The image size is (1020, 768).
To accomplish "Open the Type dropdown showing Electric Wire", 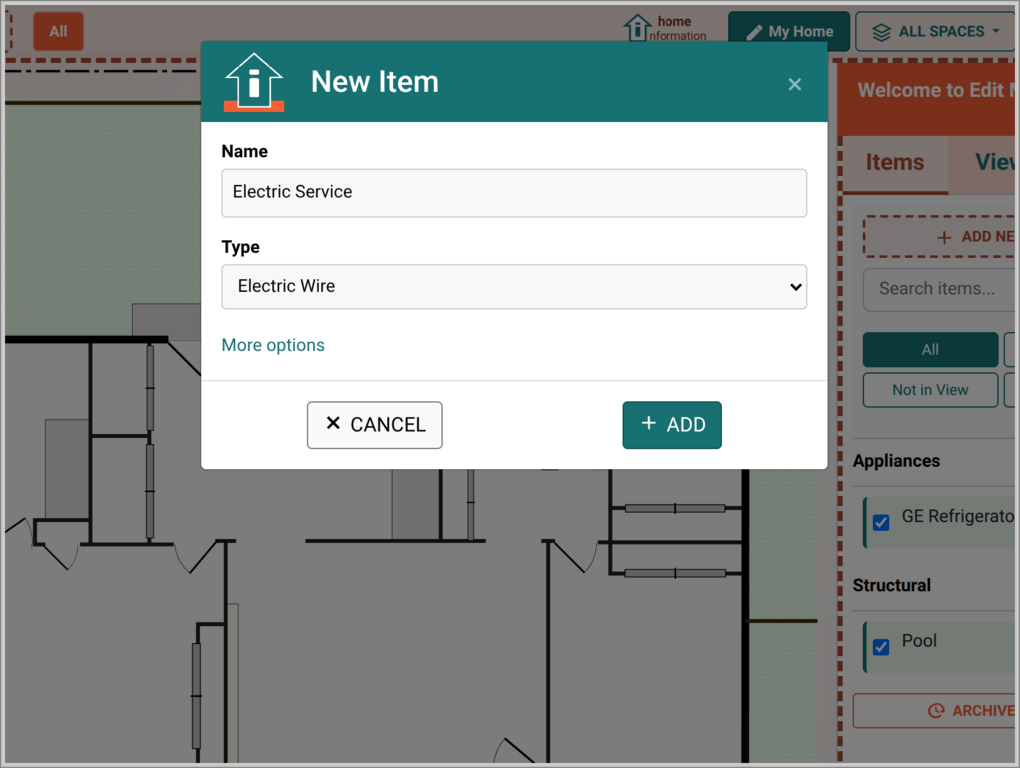I will pyautogui.click(x=514, y=287).
